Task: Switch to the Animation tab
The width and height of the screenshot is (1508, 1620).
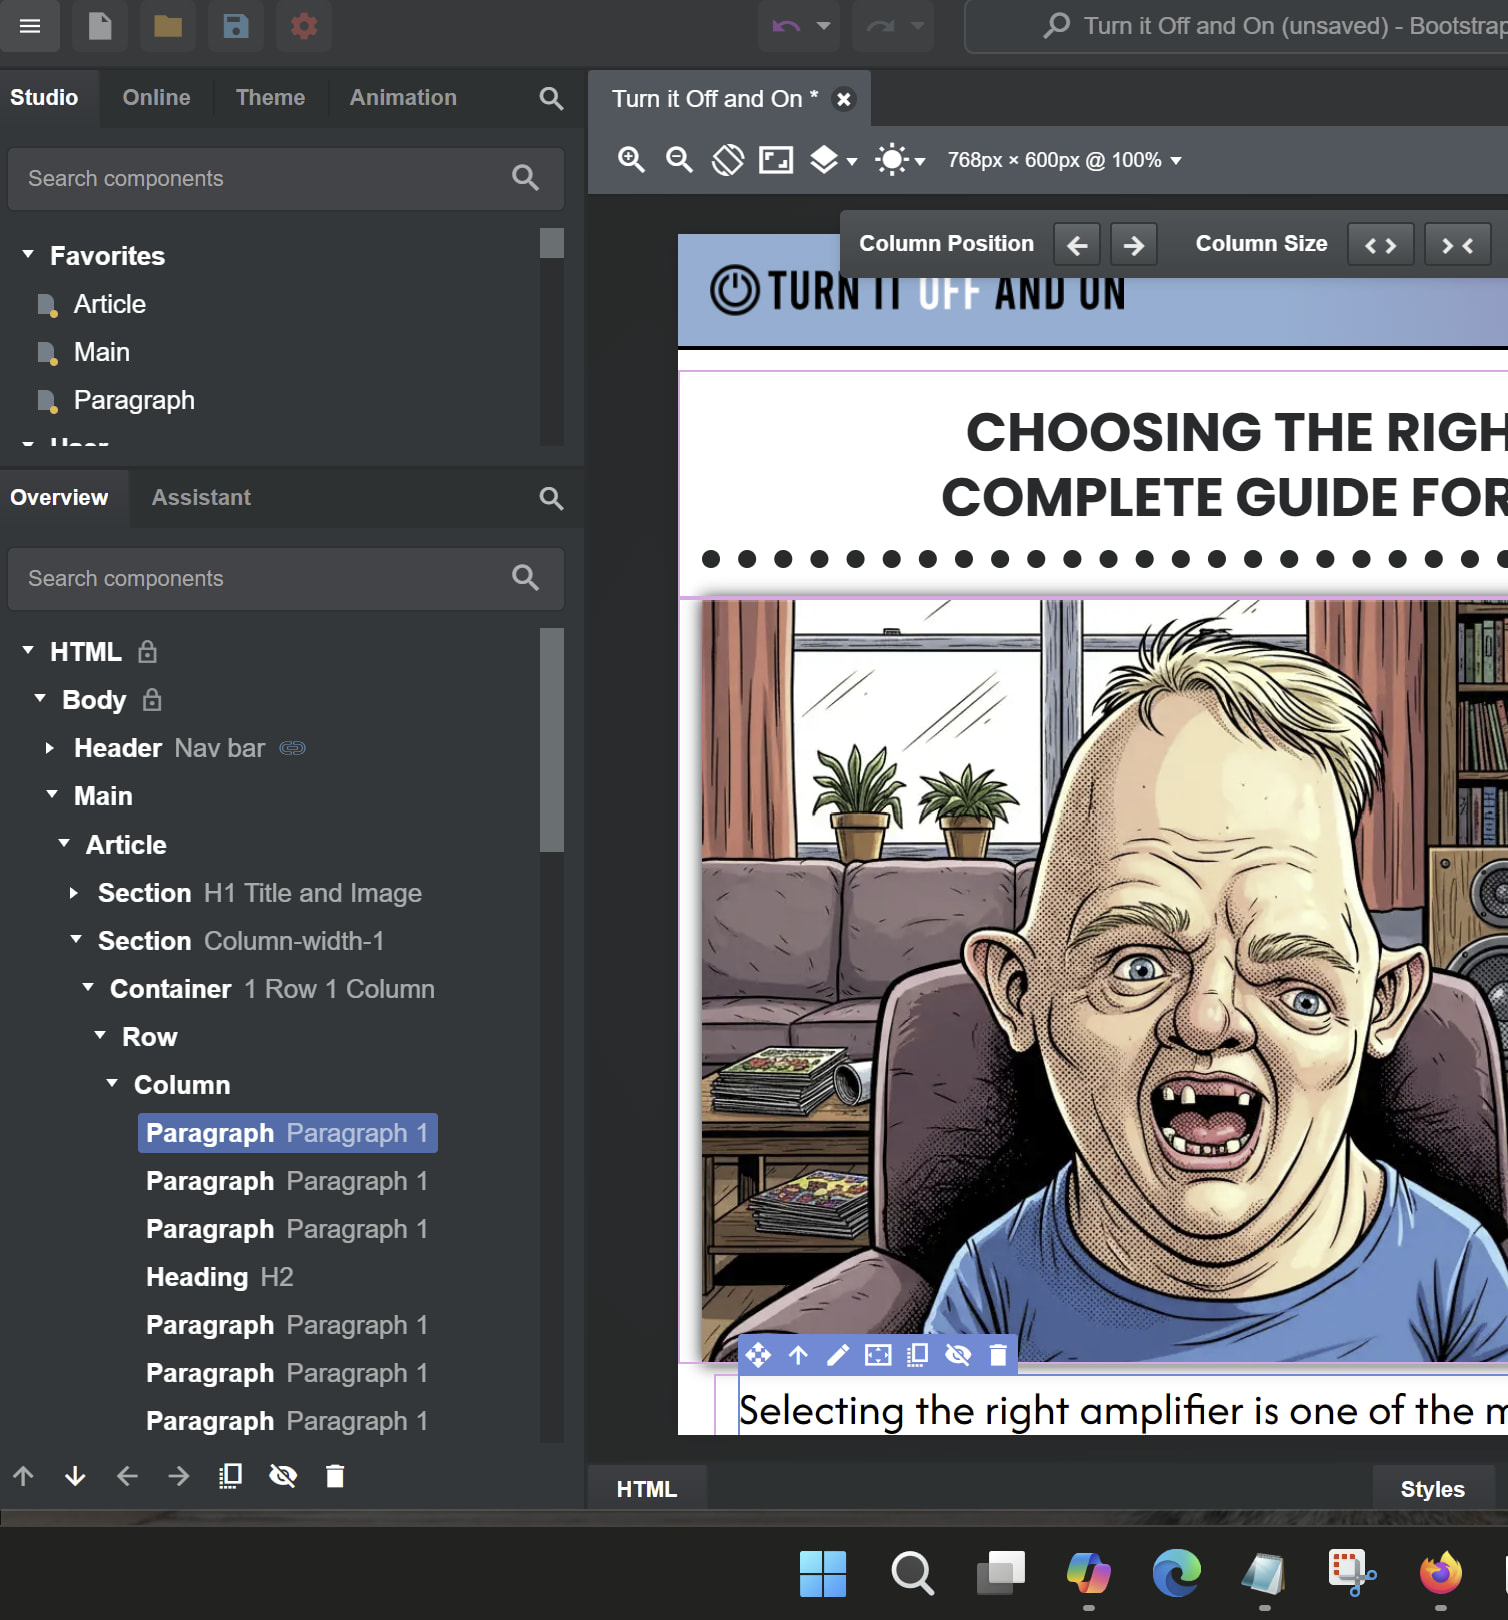Action: (x=403, y=98)
